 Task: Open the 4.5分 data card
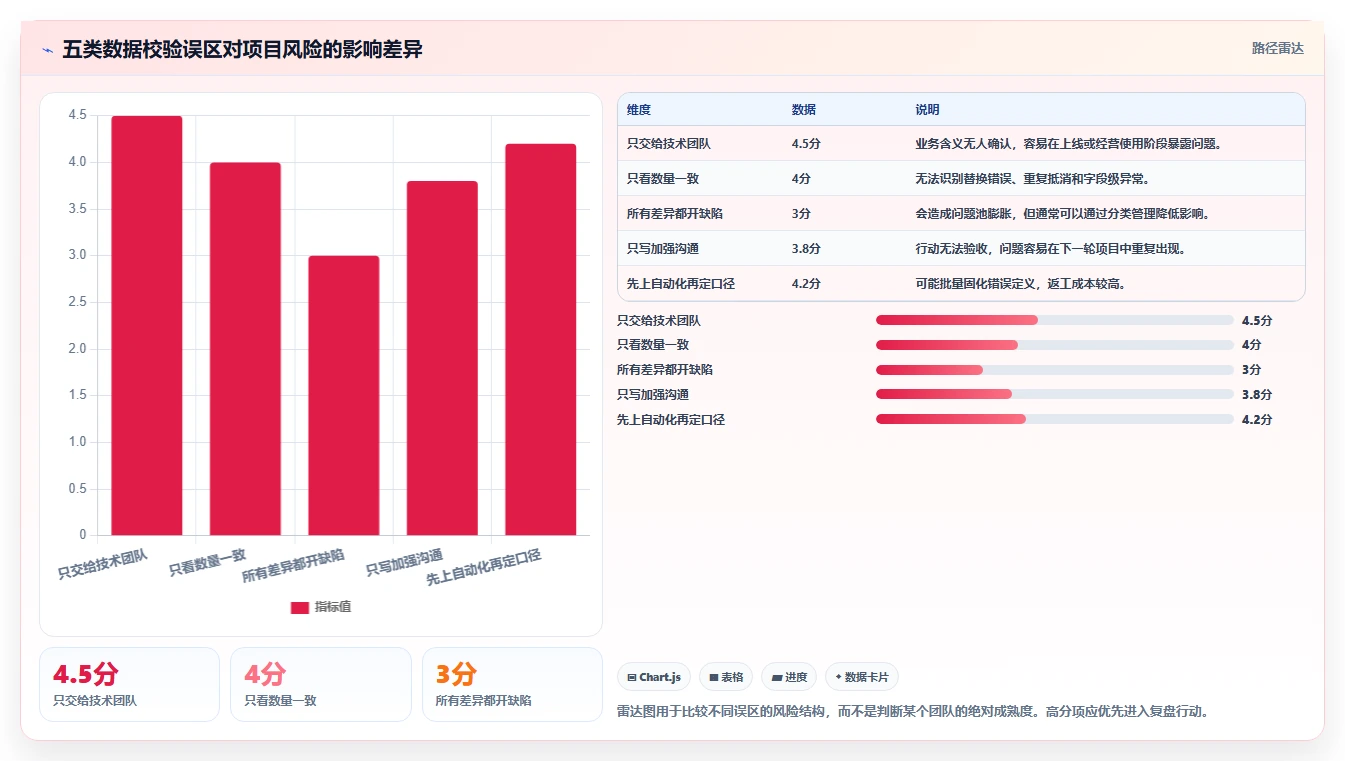point(129,684)
